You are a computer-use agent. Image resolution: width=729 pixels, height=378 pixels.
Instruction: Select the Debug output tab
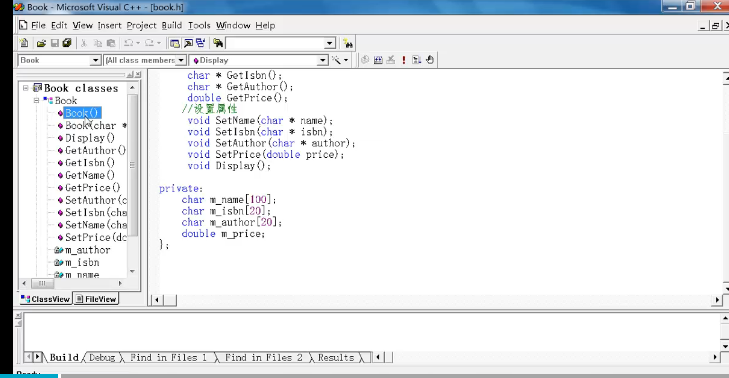coord(101,357)
